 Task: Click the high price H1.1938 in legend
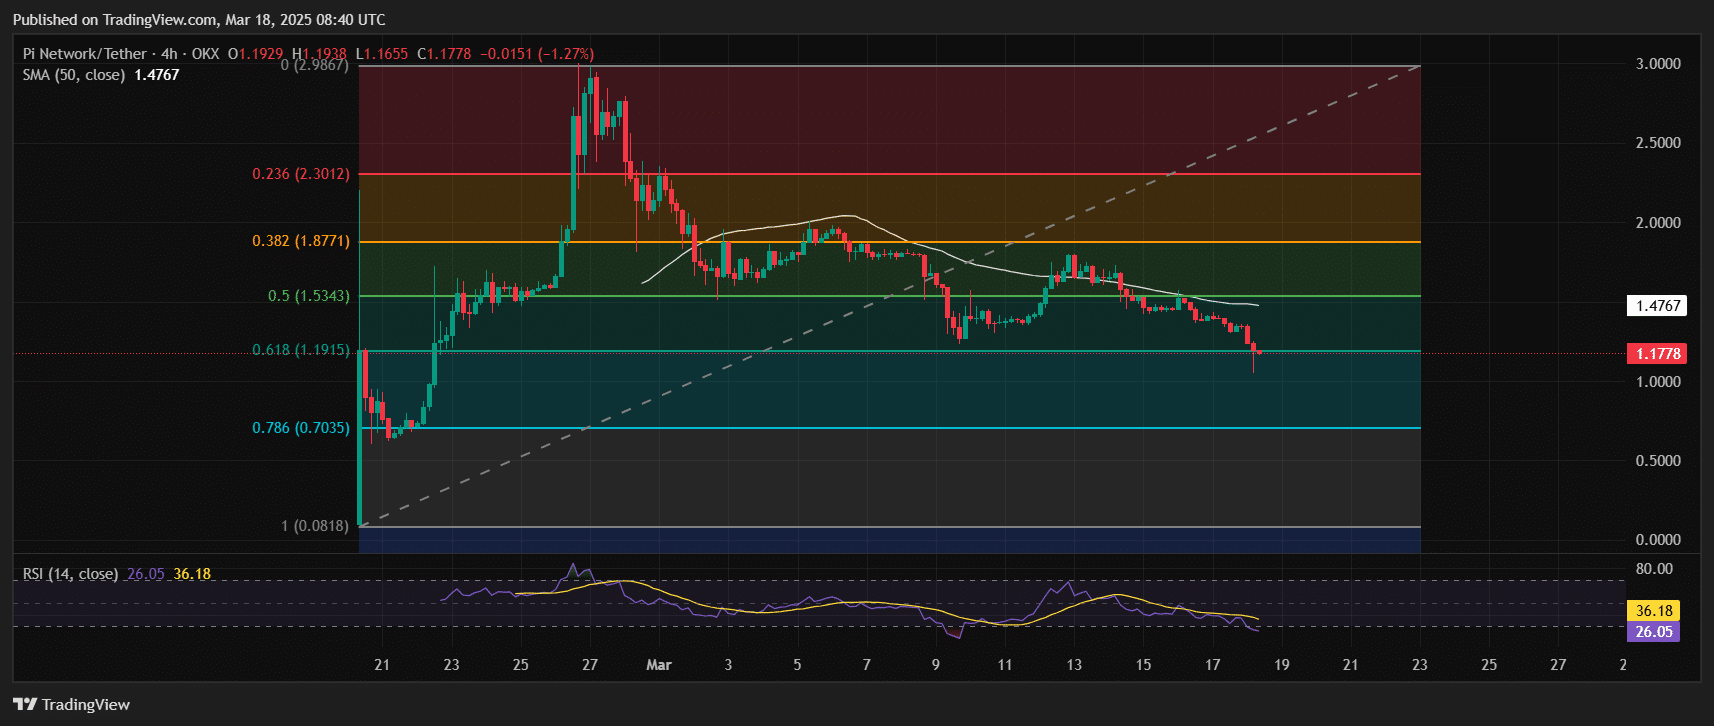[320, 54]
